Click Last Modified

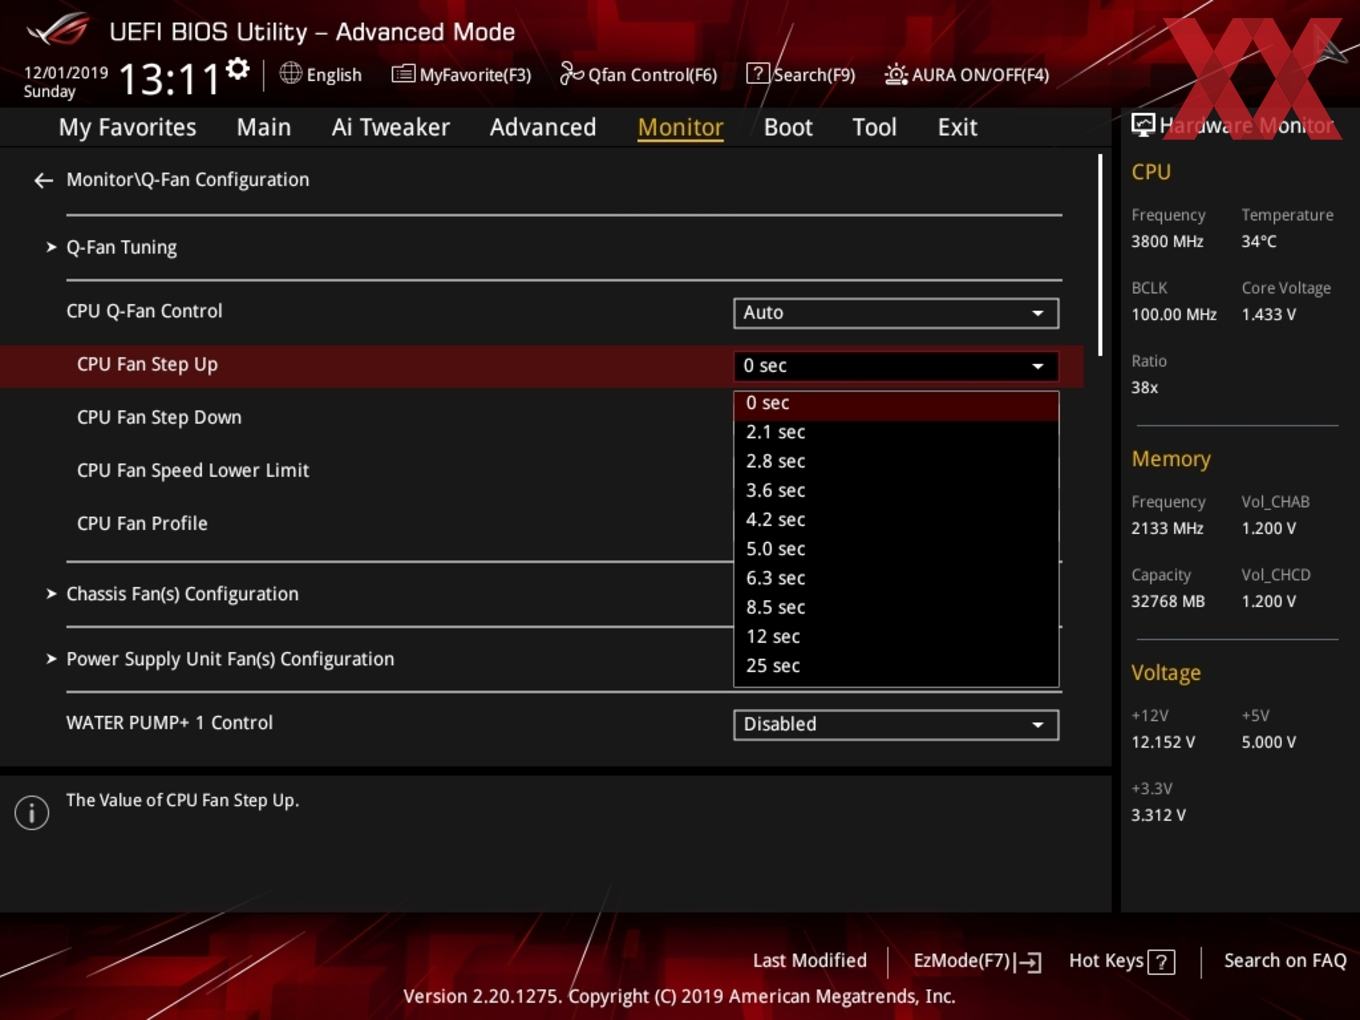[810, 960]
